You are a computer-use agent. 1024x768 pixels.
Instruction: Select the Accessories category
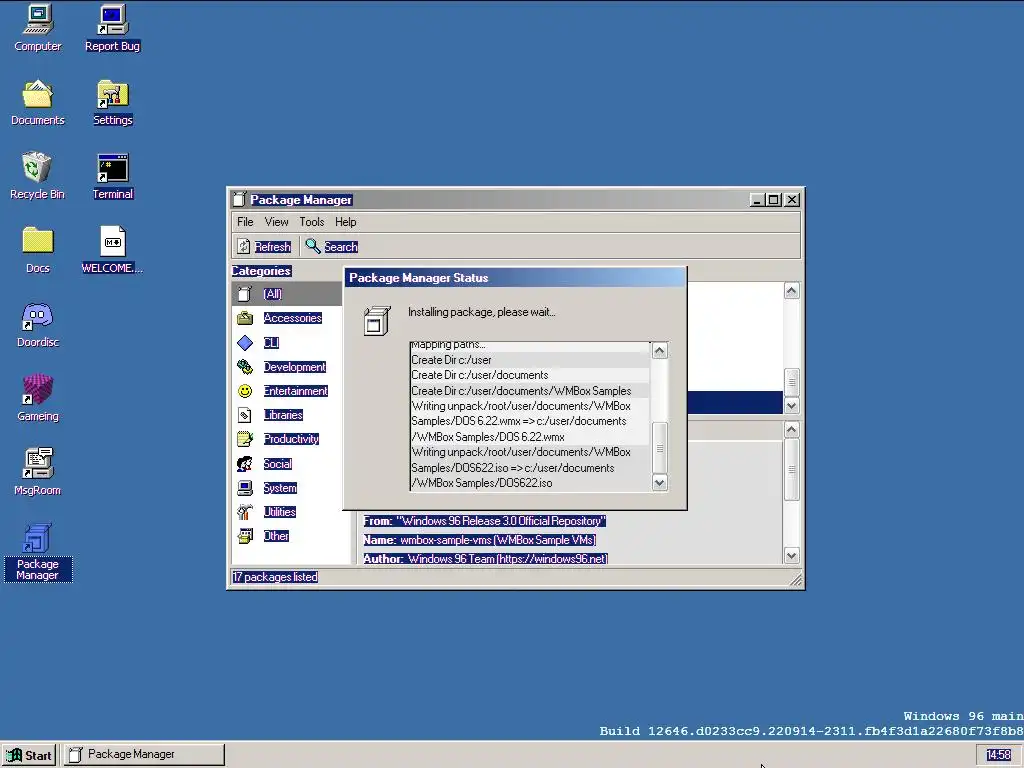coord(287,318)
